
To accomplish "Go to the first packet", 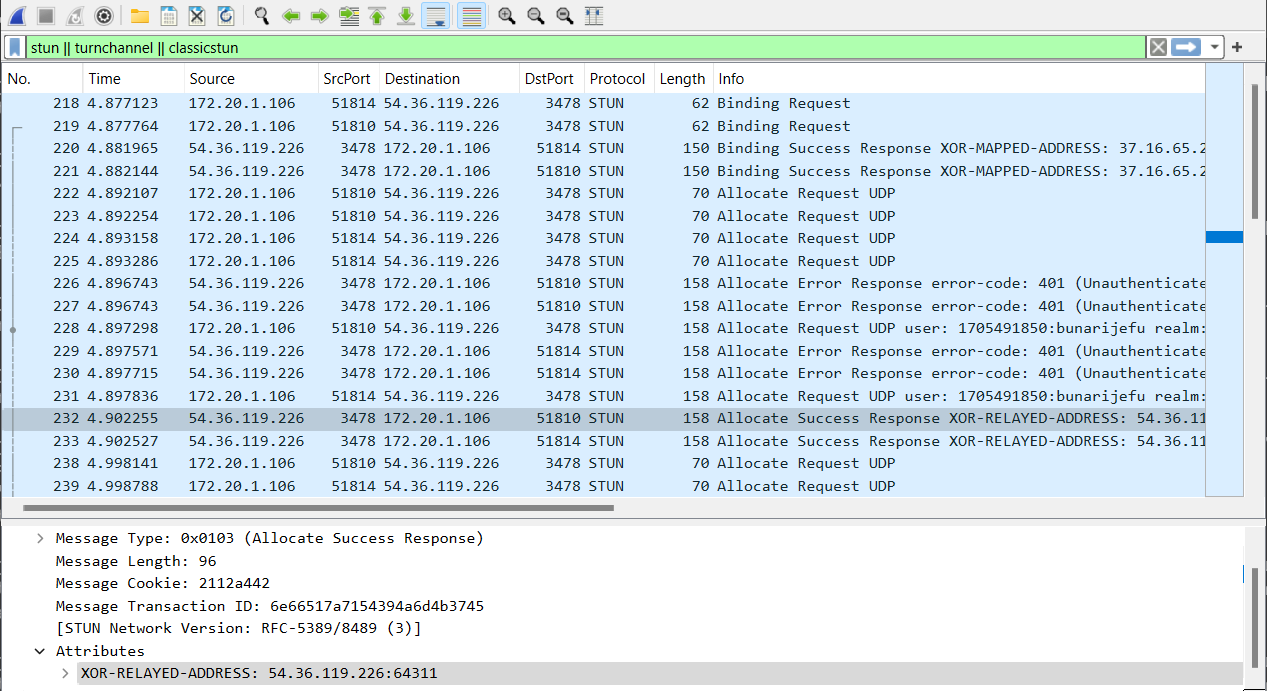I will pyautogui.click(x=377, y=16).
